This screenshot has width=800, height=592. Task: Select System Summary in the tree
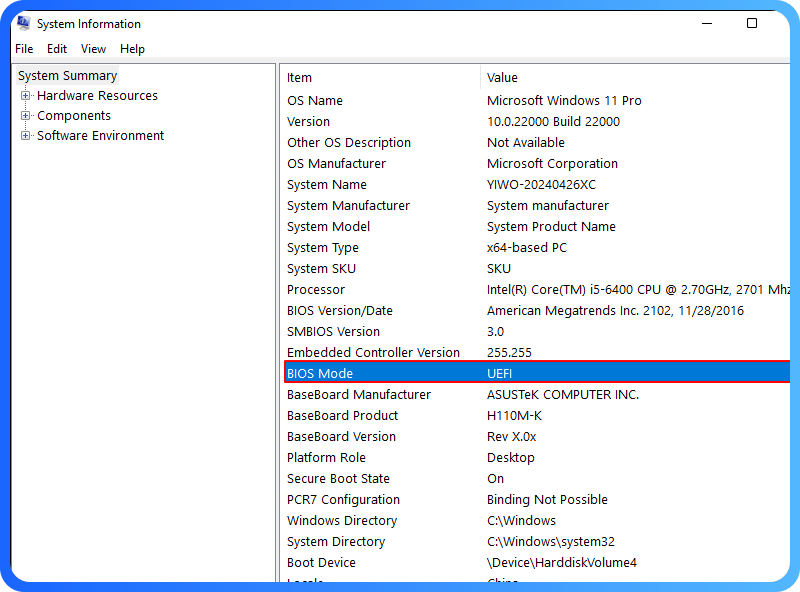pos(67,76)
